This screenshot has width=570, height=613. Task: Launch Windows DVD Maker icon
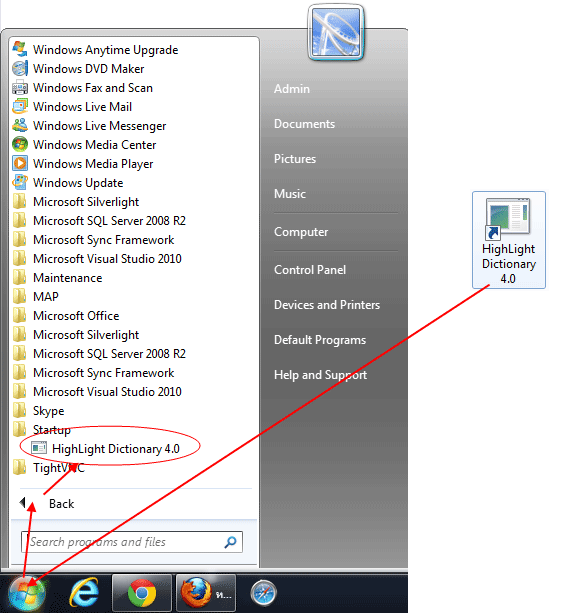tap(20, 69)
